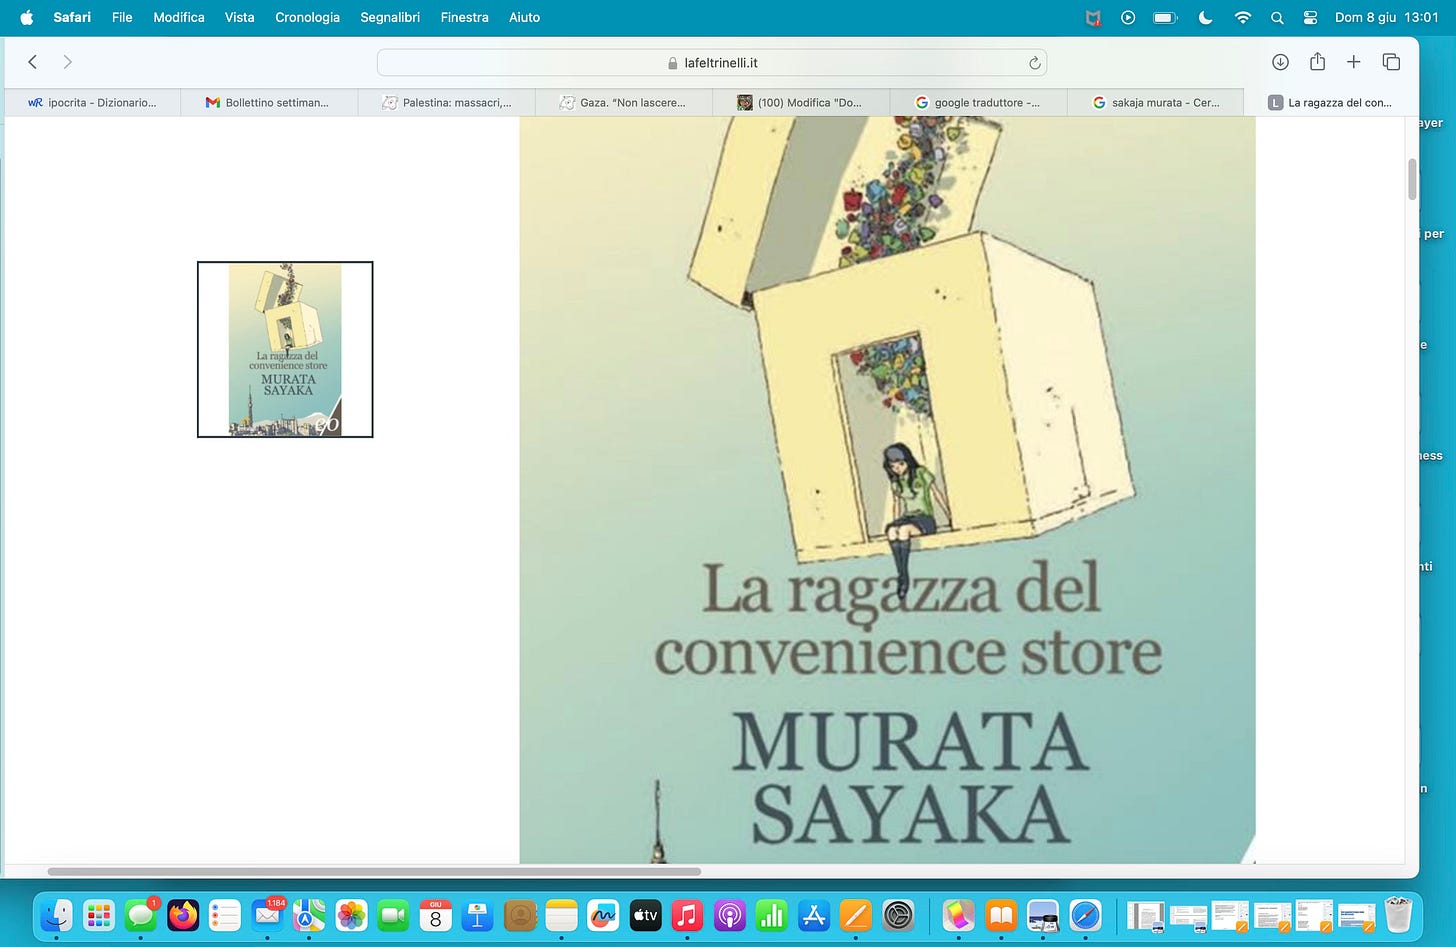The height and width of the screenshot is (947, 1456).
Task: Open Apple TV from the Dock
Action: [x=645, y=914]
